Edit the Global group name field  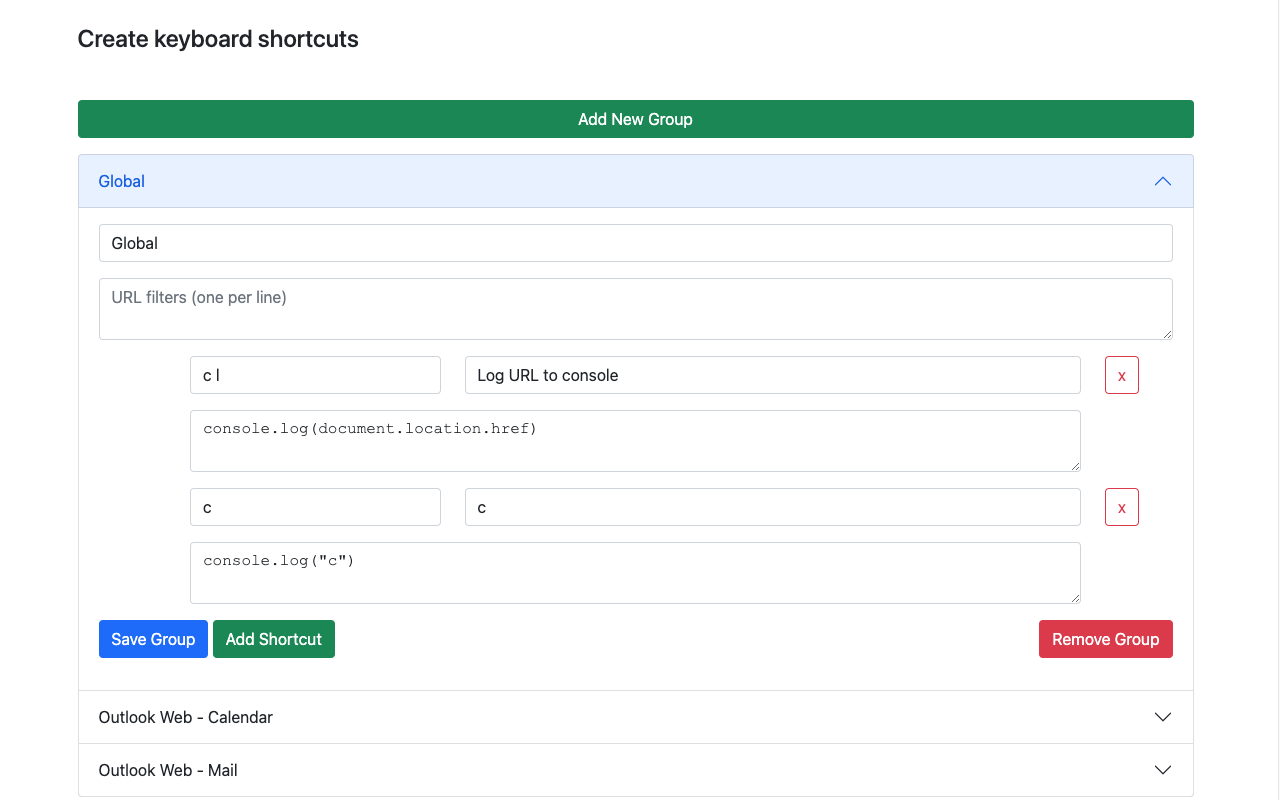coord(635,243)
